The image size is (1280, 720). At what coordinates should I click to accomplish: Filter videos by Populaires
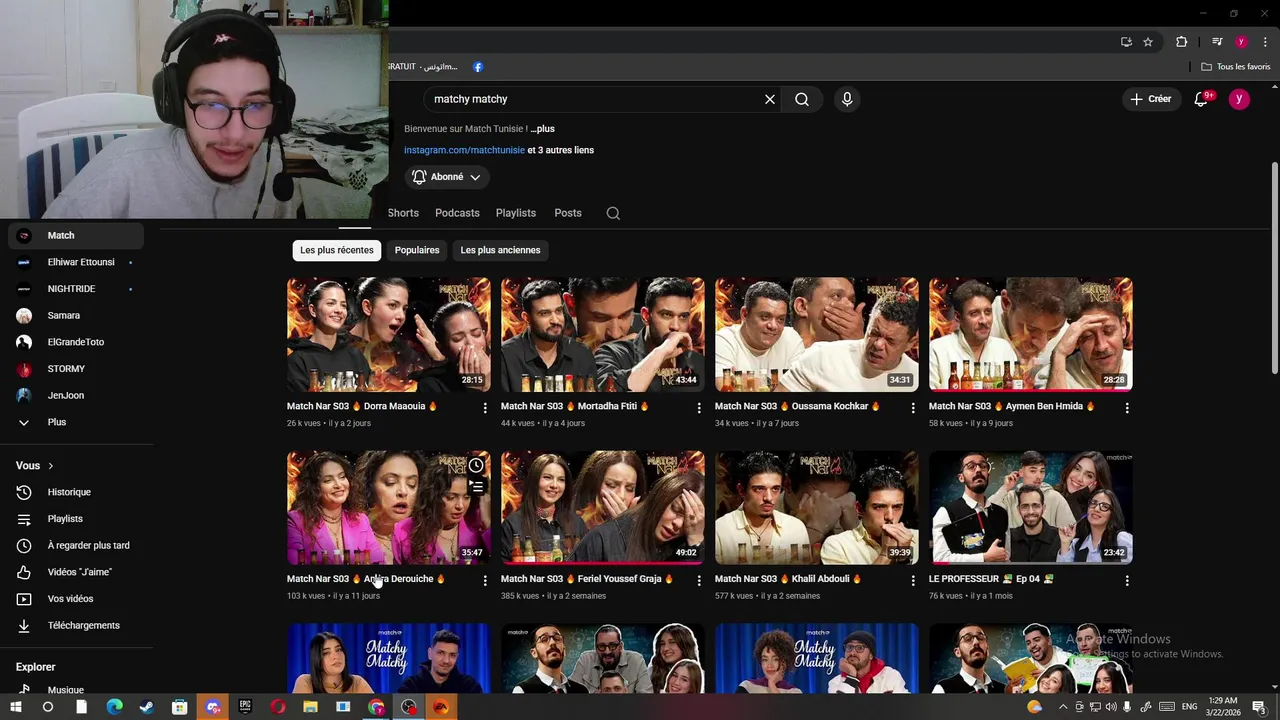[x=417, y=250]
